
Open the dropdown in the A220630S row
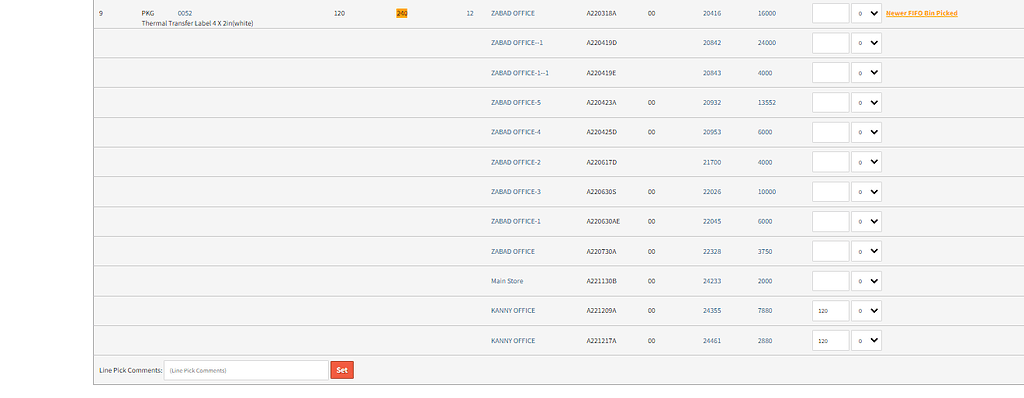click(x=867, y=191)
